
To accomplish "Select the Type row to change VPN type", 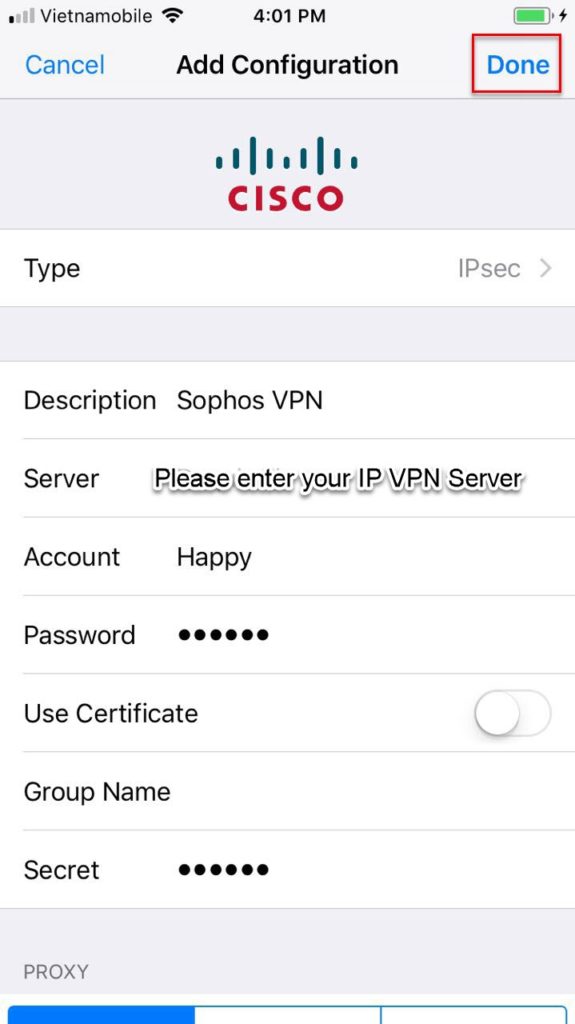I will [288, 268].
